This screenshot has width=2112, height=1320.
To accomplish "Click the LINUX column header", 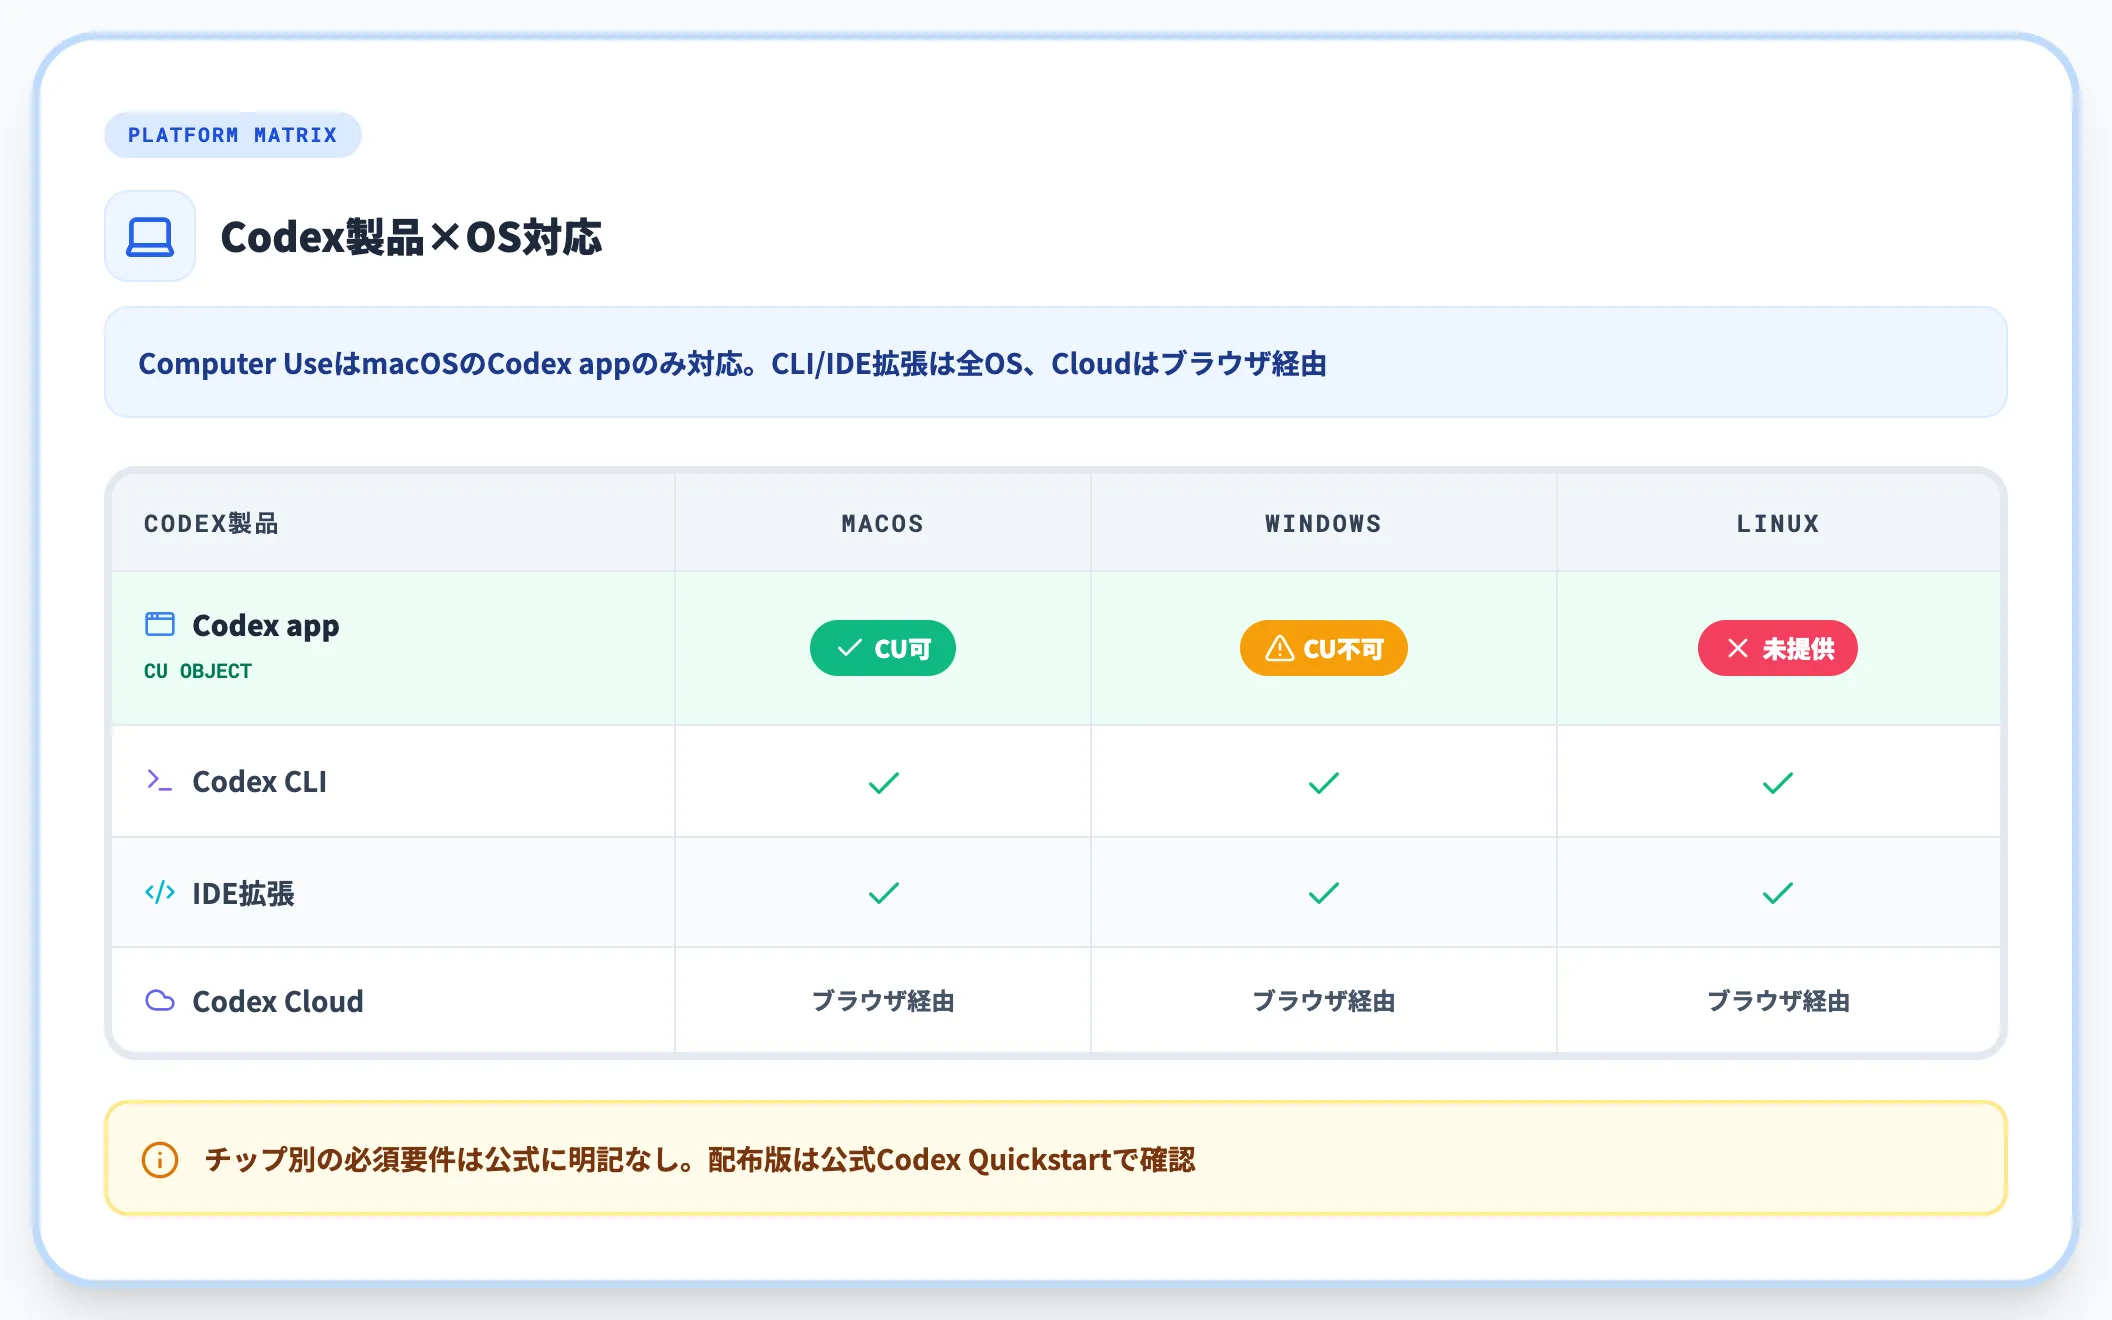I will click(x=1778, y=523).
